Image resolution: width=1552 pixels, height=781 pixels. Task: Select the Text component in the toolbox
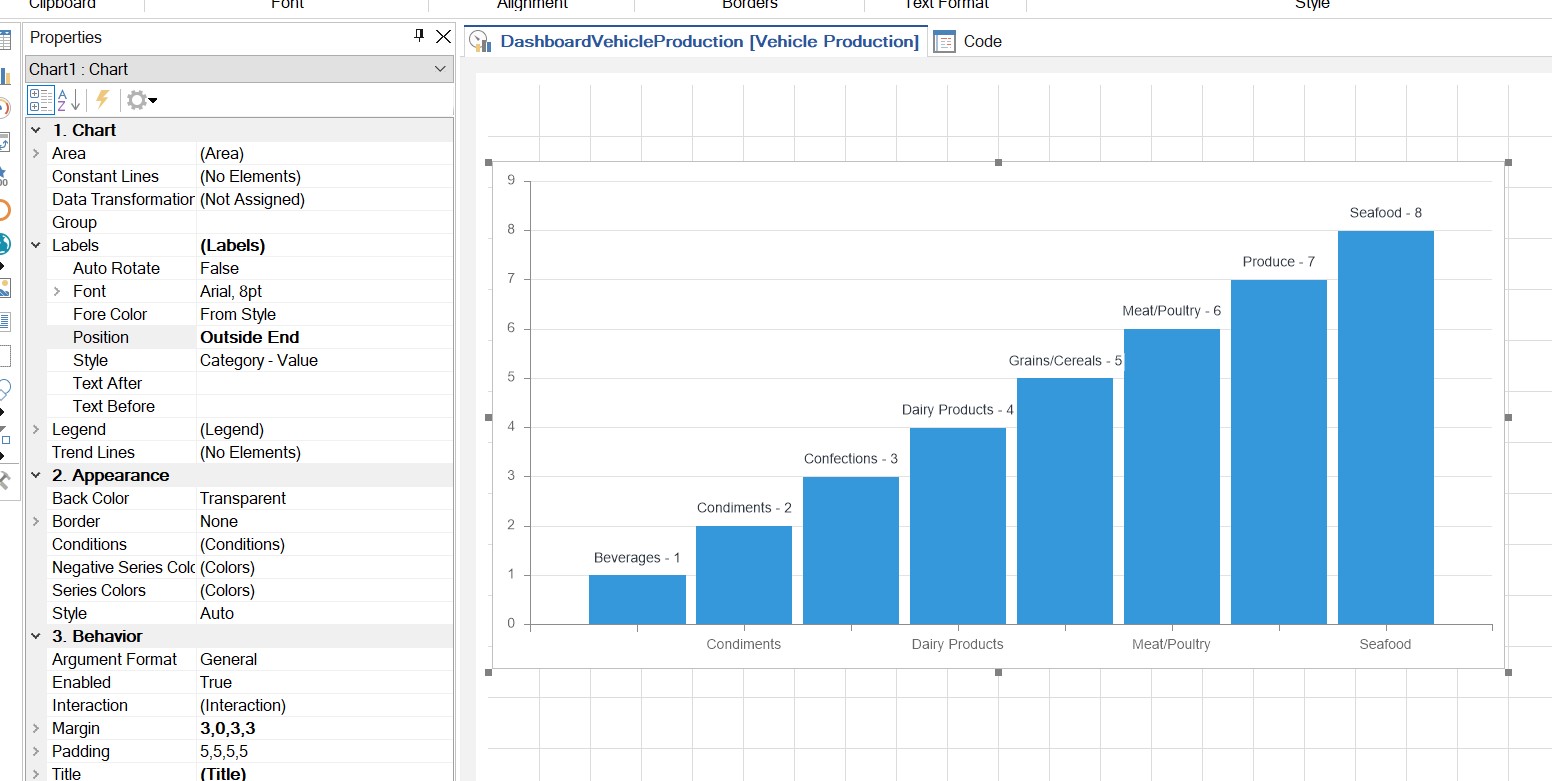pos(5,322)
